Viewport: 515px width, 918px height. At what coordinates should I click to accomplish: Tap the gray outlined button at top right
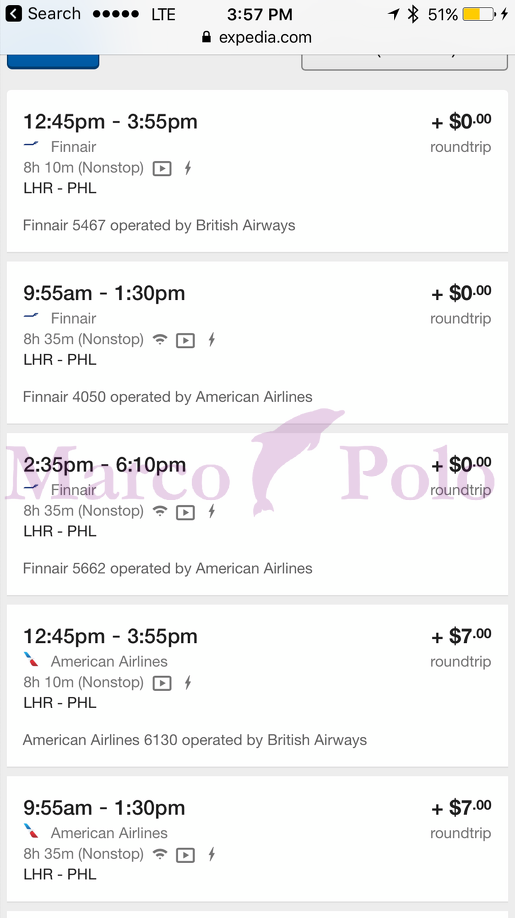coord(404,62)
